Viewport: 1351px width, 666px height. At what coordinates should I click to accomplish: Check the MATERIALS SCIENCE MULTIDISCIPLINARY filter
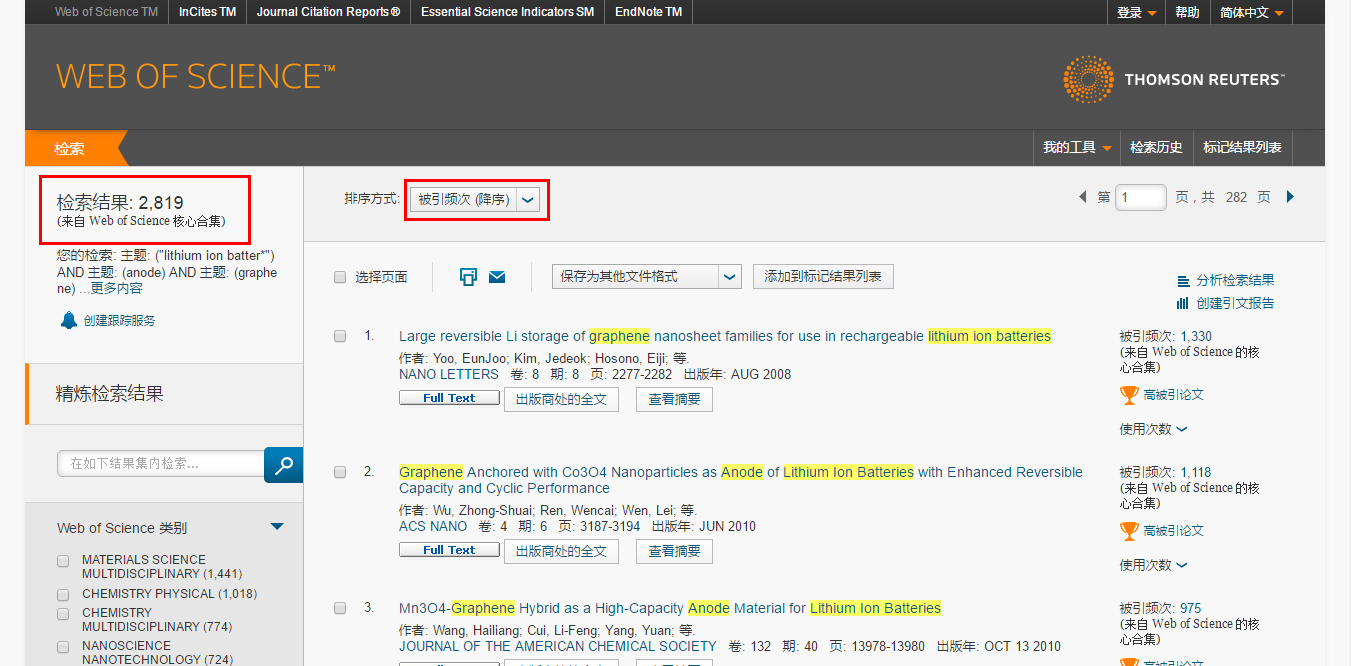pos(62,561)
